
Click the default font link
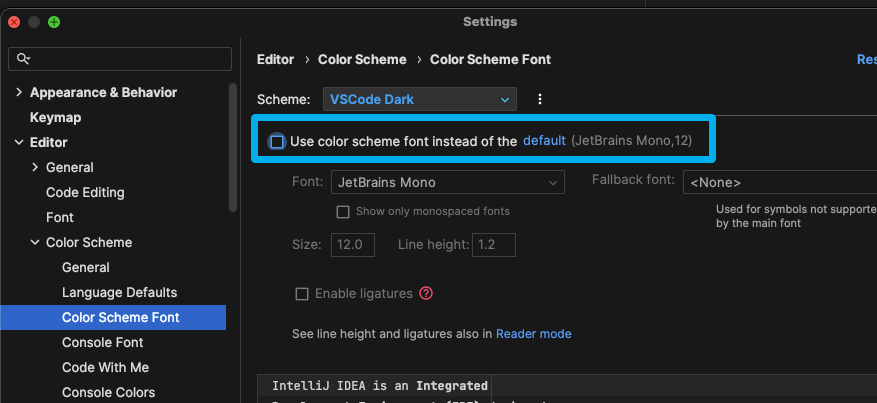pyautogui.click(x=544, y=141)
